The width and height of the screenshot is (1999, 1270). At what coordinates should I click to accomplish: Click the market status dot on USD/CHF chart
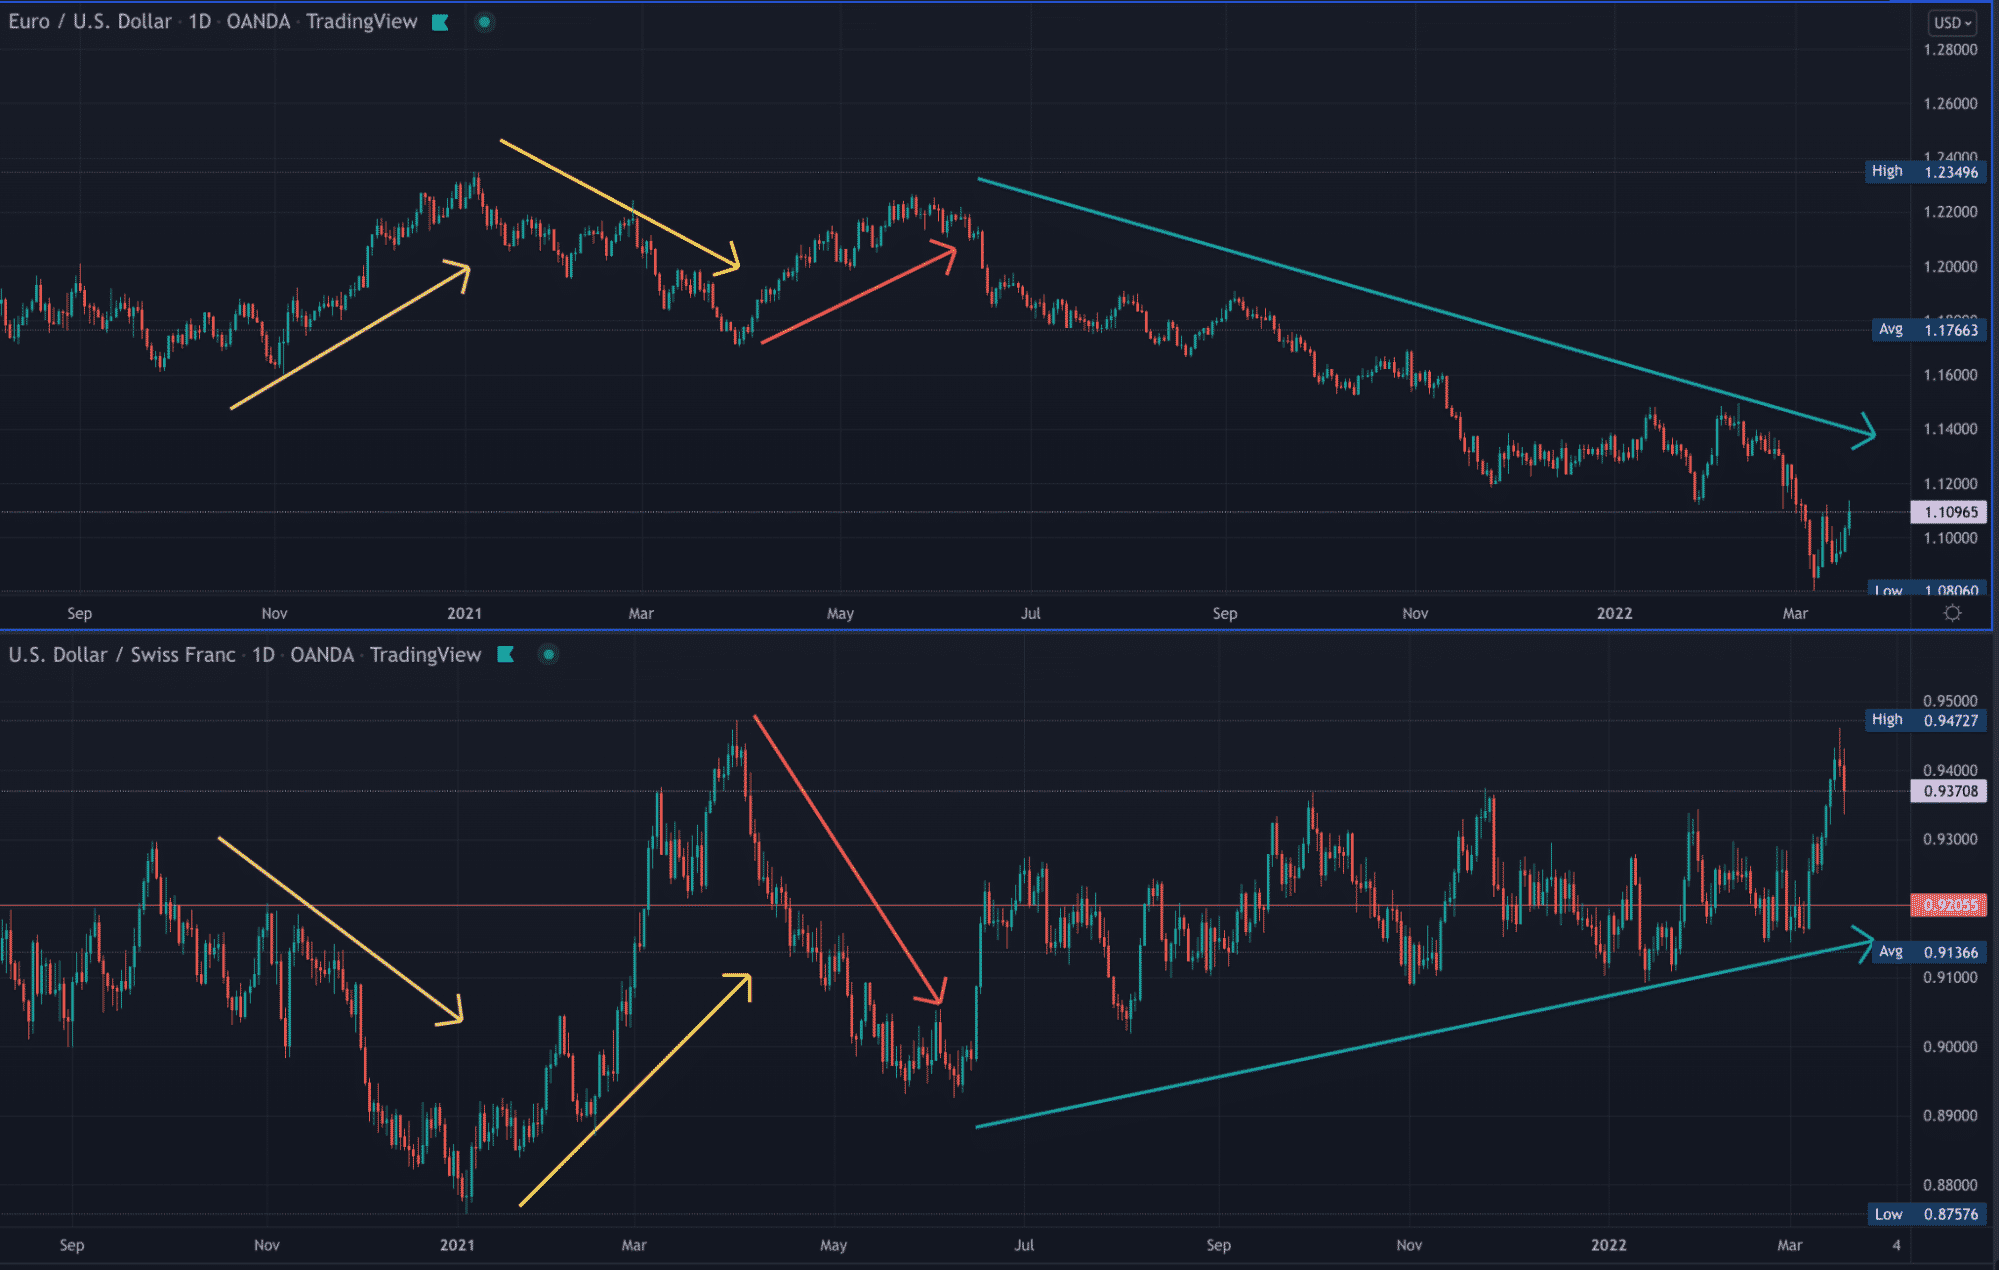[x=548, y=655]
